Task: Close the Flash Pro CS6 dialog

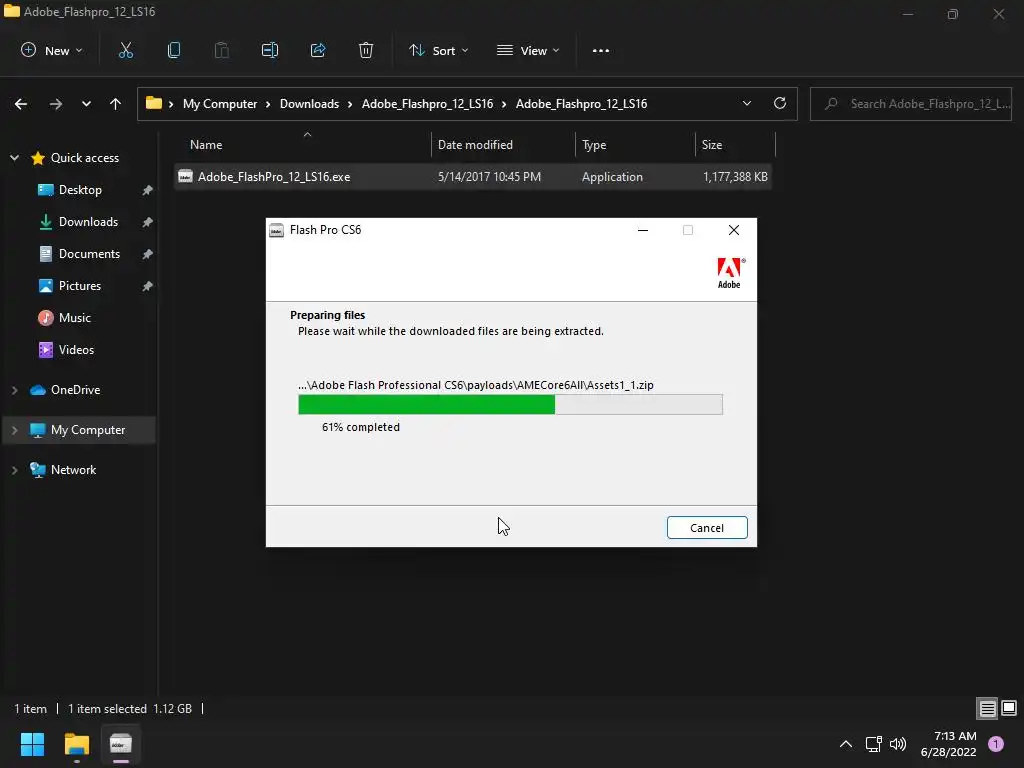Action: pos(733,230)
